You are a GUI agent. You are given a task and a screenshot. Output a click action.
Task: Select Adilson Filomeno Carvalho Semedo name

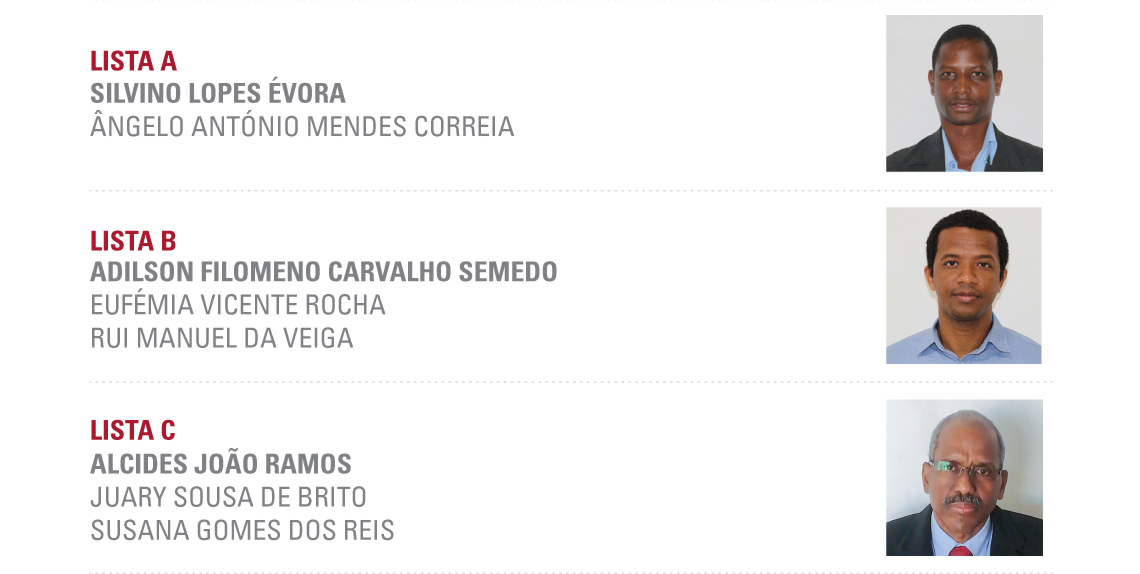click(x=323, y=272)
